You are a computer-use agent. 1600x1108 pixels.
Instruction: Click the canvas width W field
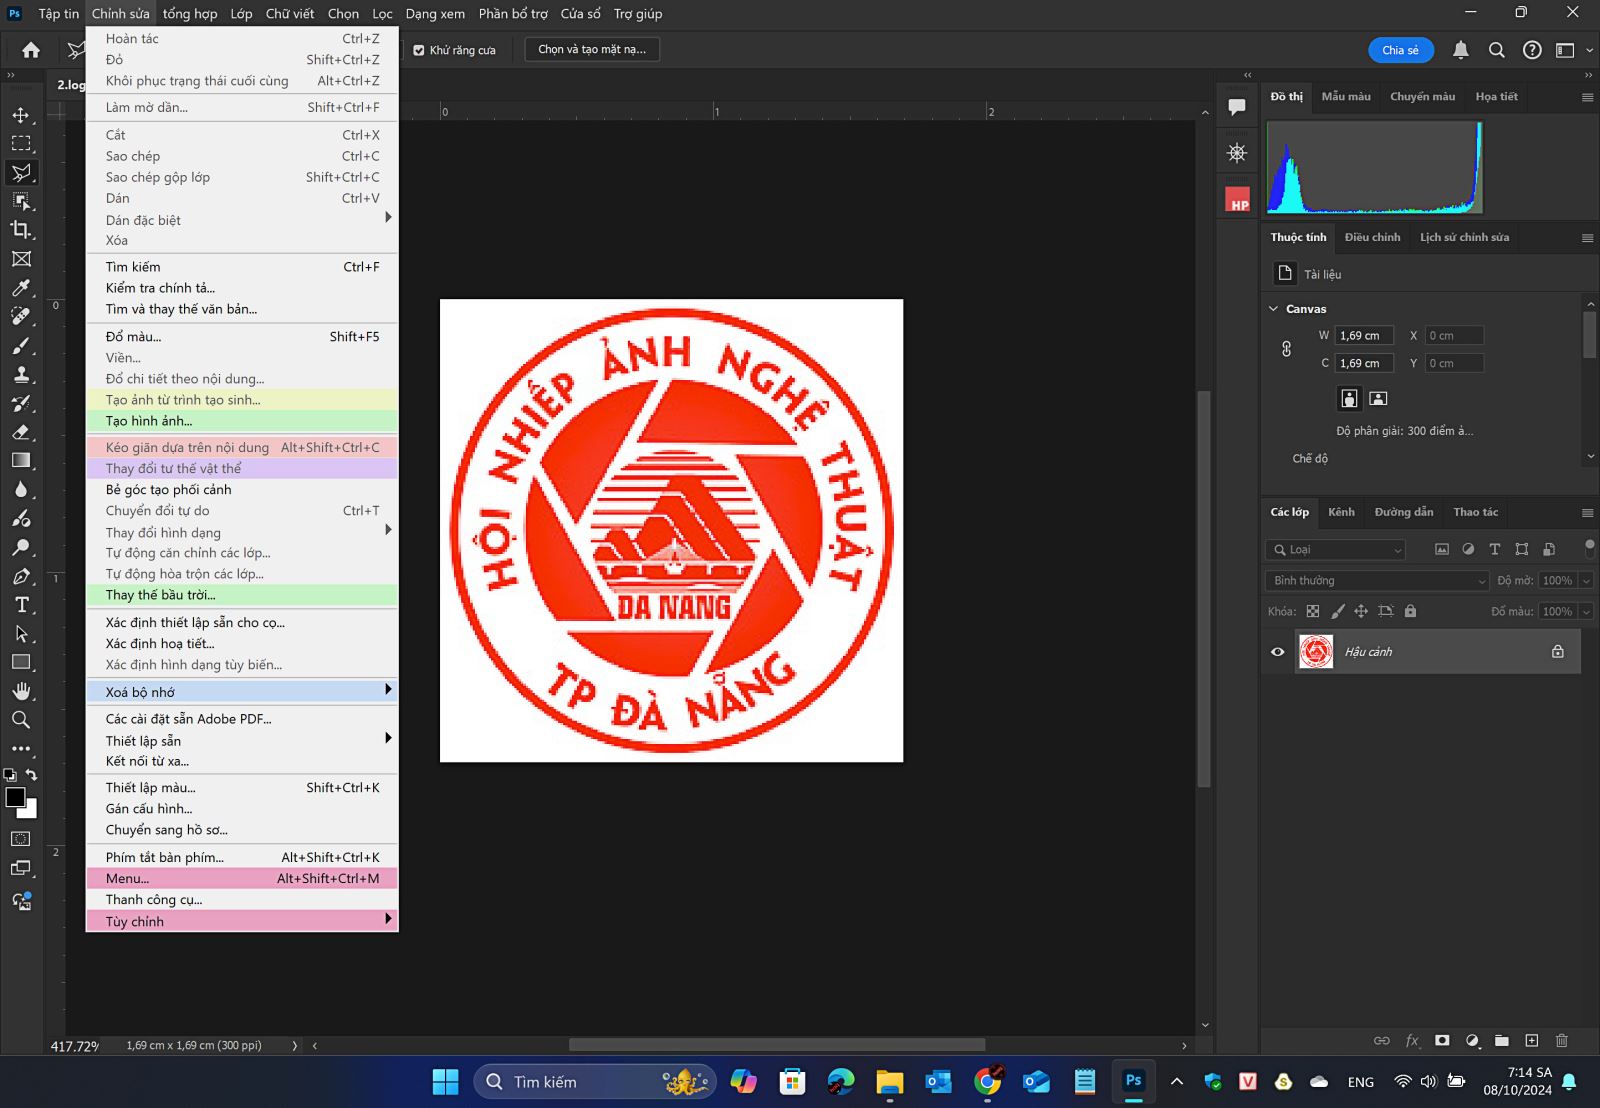1364,336
